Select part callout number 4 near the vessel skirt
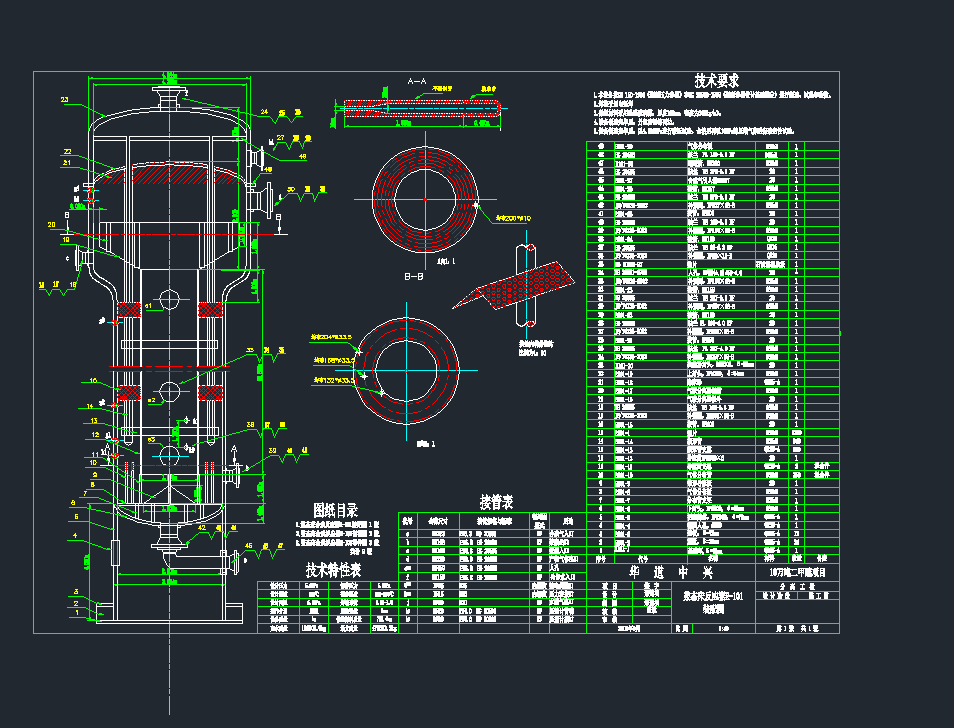 click(74, 536)
